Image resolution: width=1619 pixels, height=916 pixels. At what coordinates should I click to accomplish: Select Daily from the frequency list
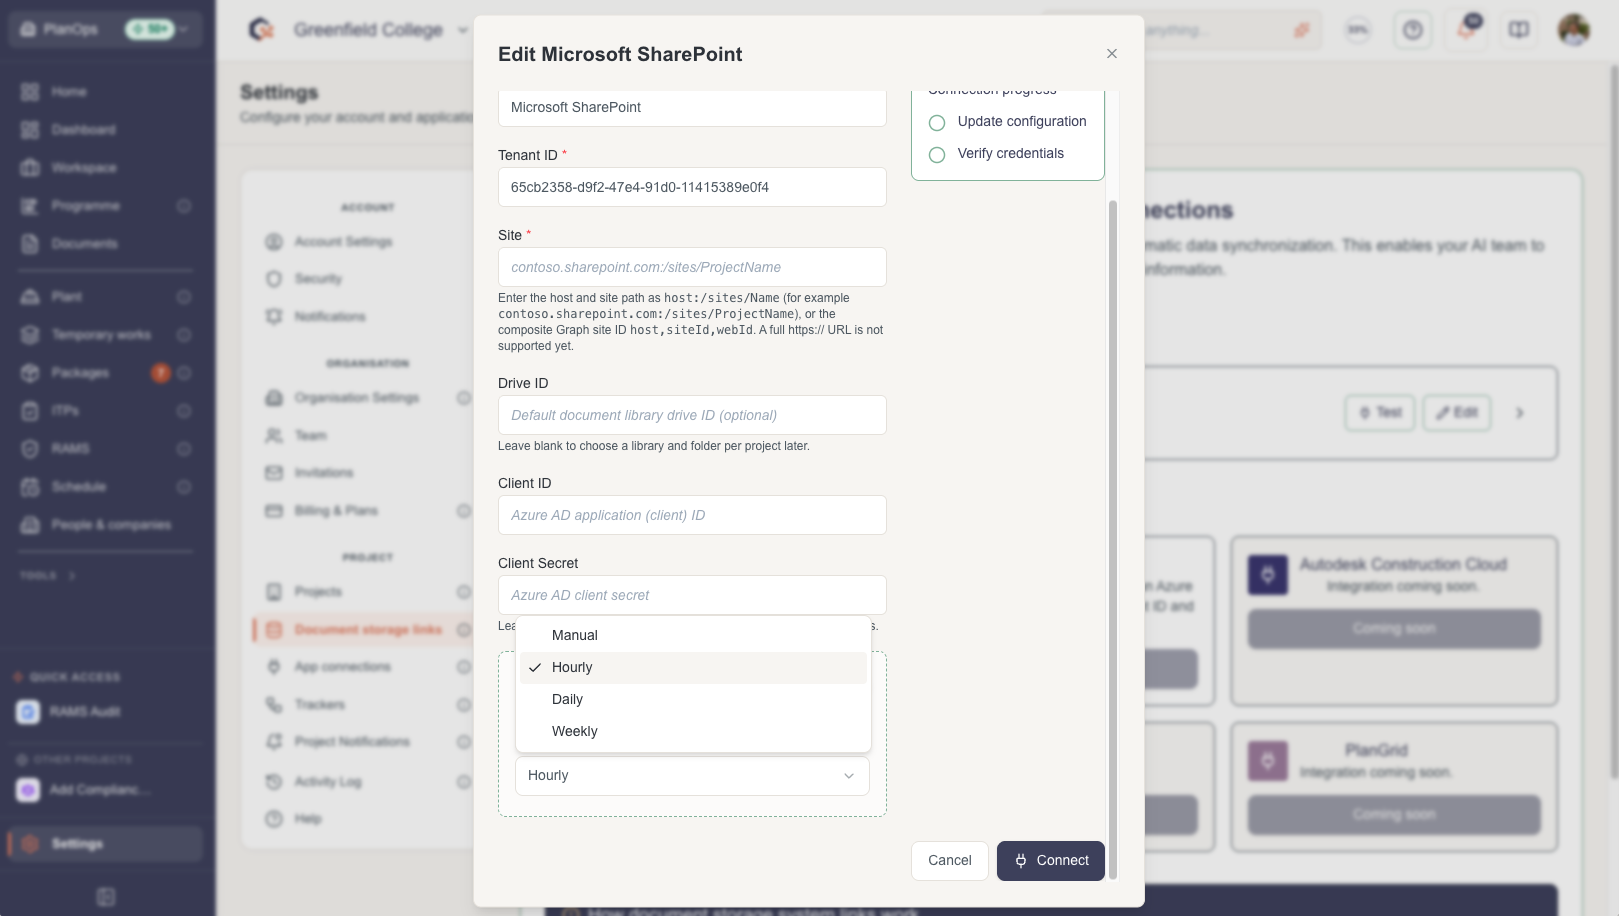pyautogui.click(x=693, y=700)
